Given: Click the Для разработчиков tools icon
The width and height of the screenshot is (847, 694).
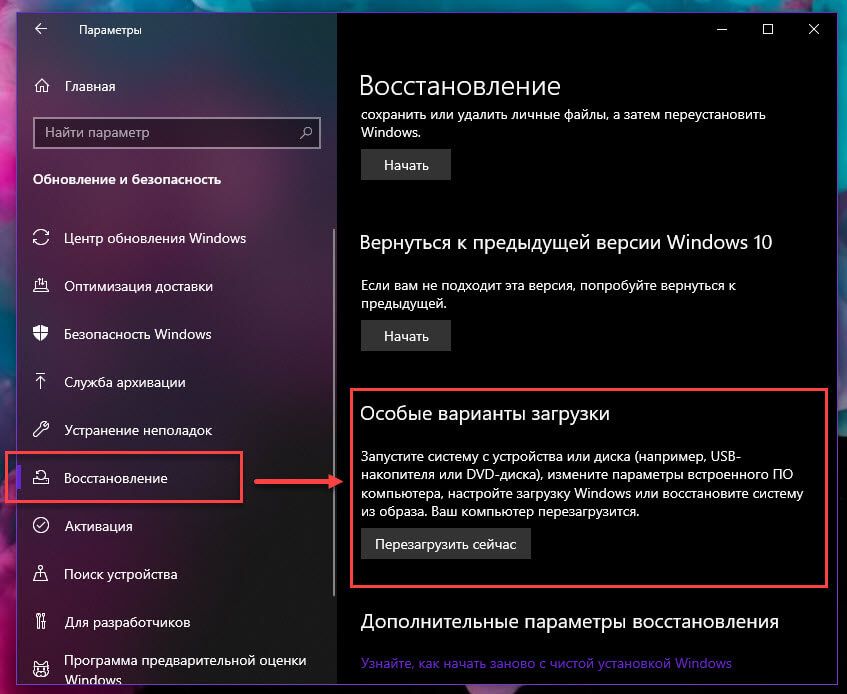Looking at the screenshot, I should (x=41, y=622).
